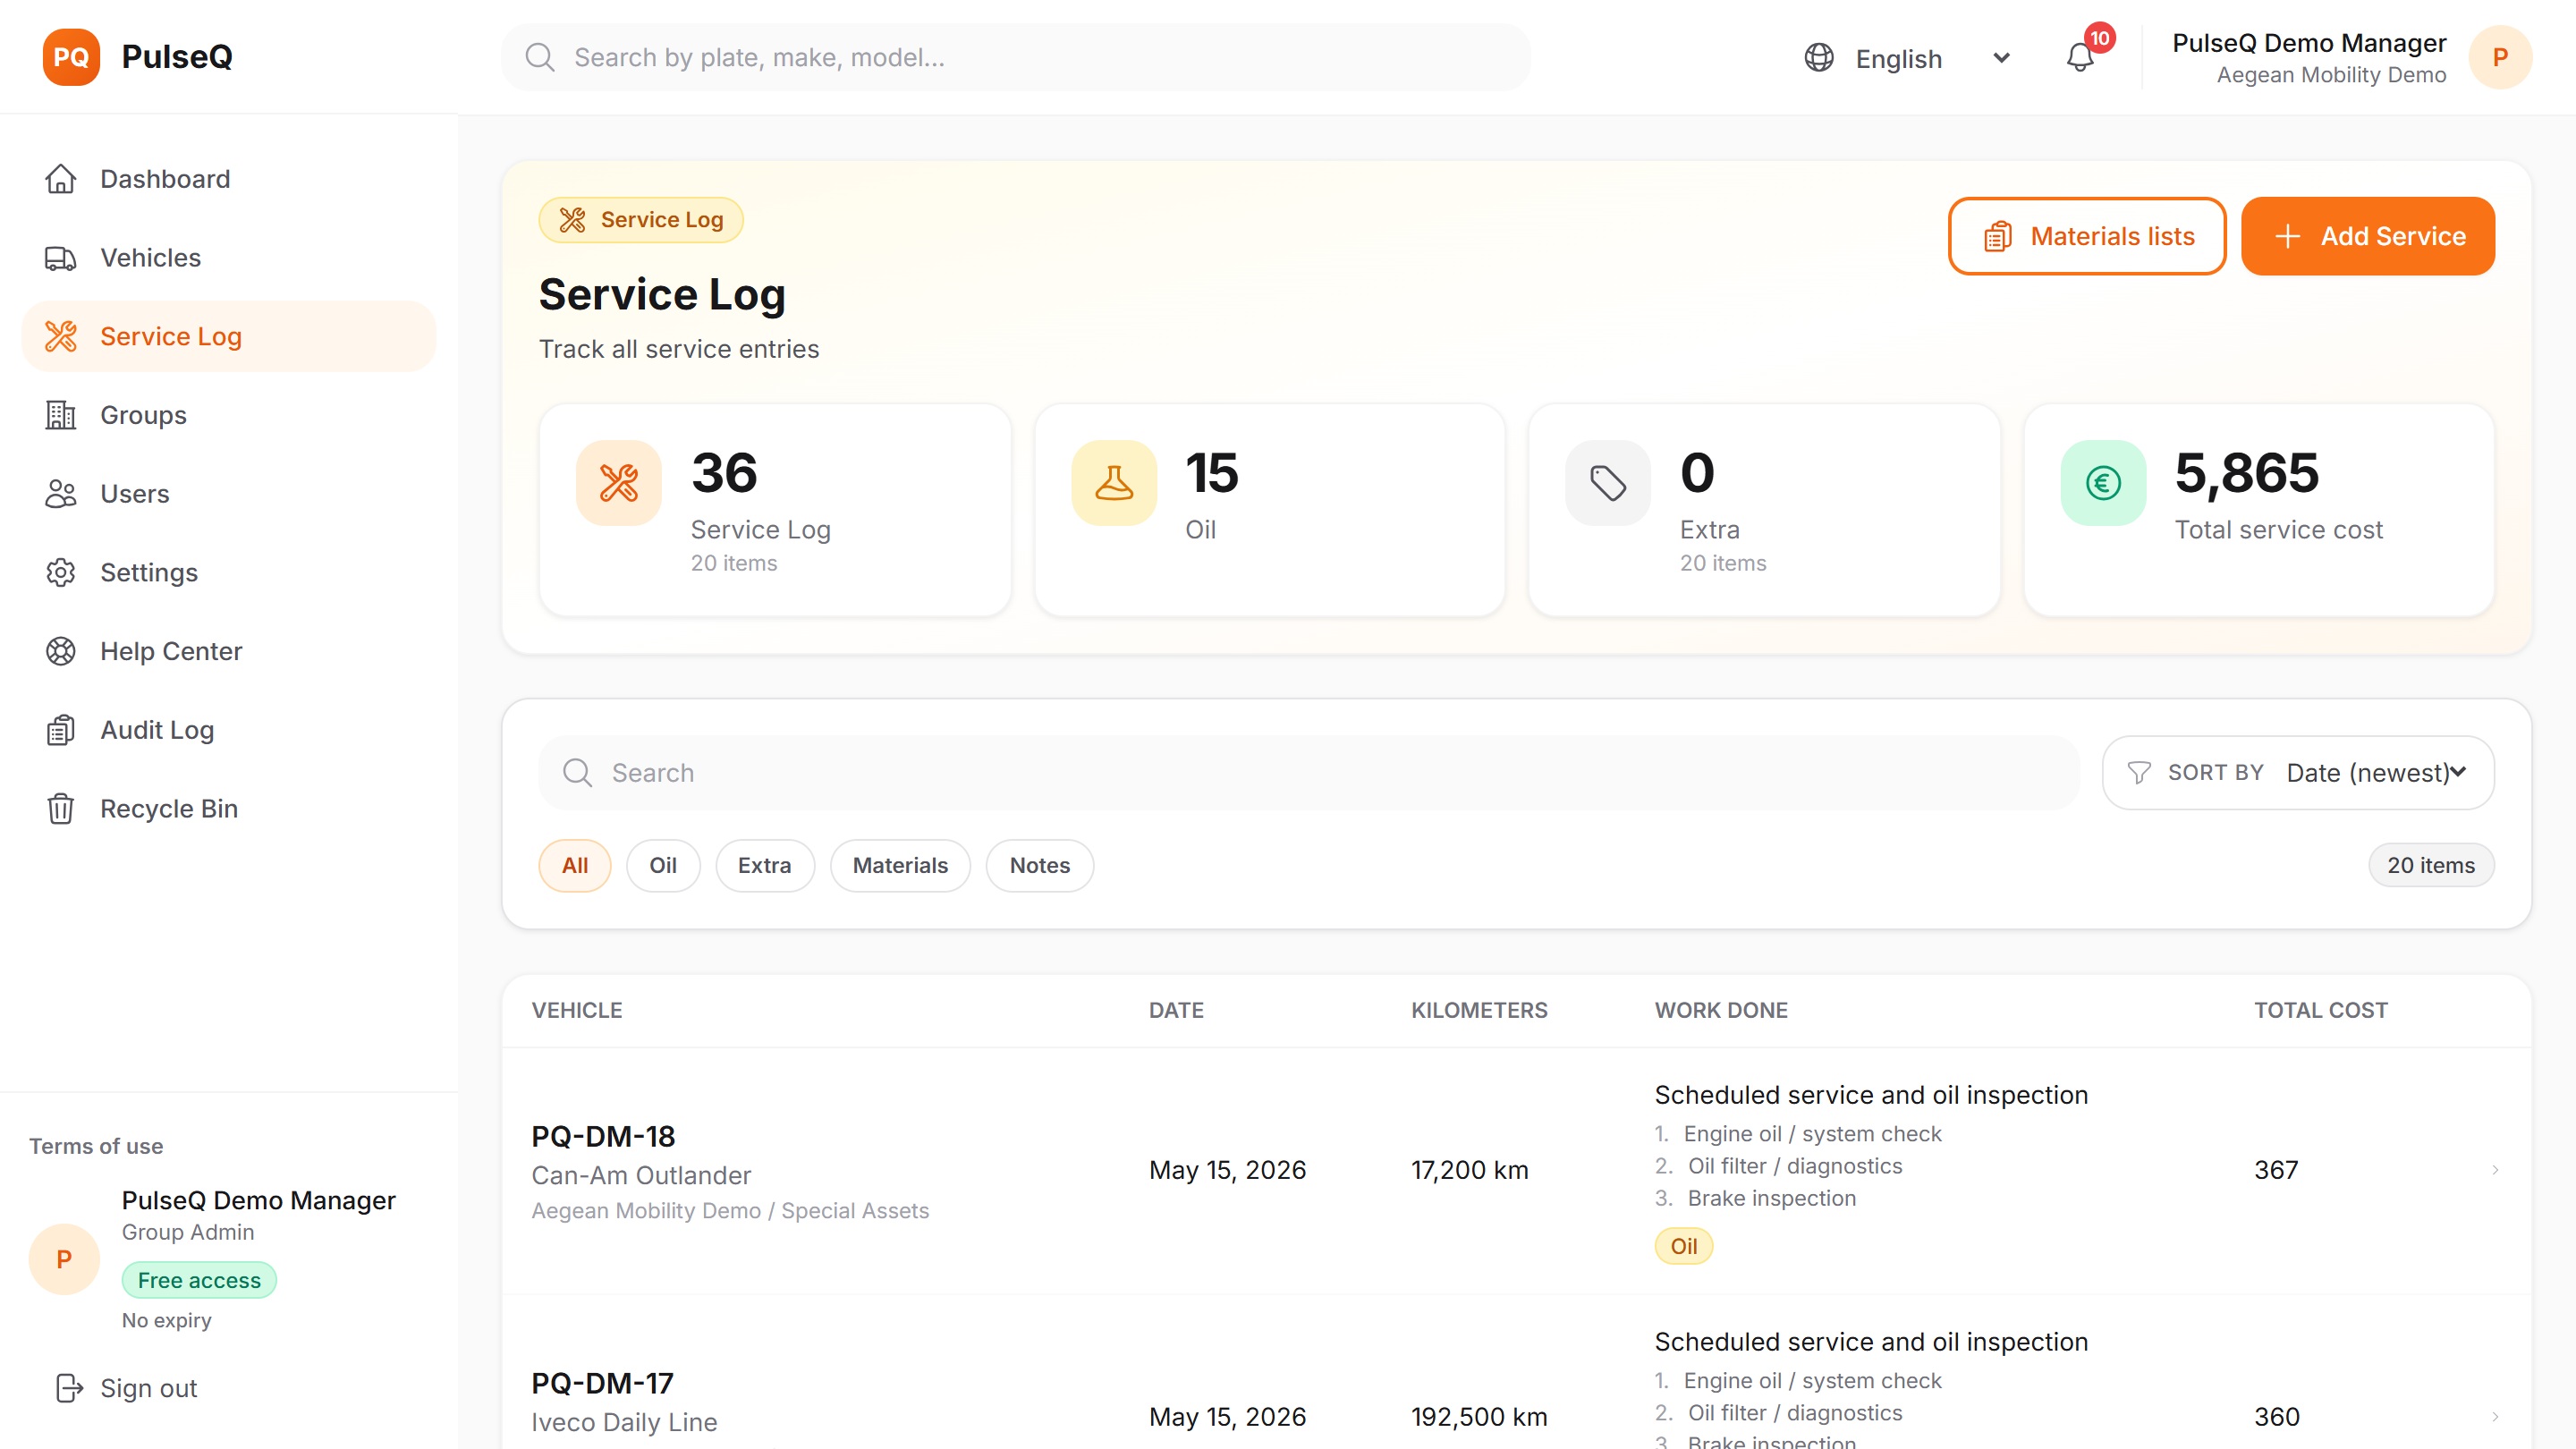This screenshot has width=2576, height=1449.
Task: Click the Help Center lifebuoy icon
Action: 61,651
